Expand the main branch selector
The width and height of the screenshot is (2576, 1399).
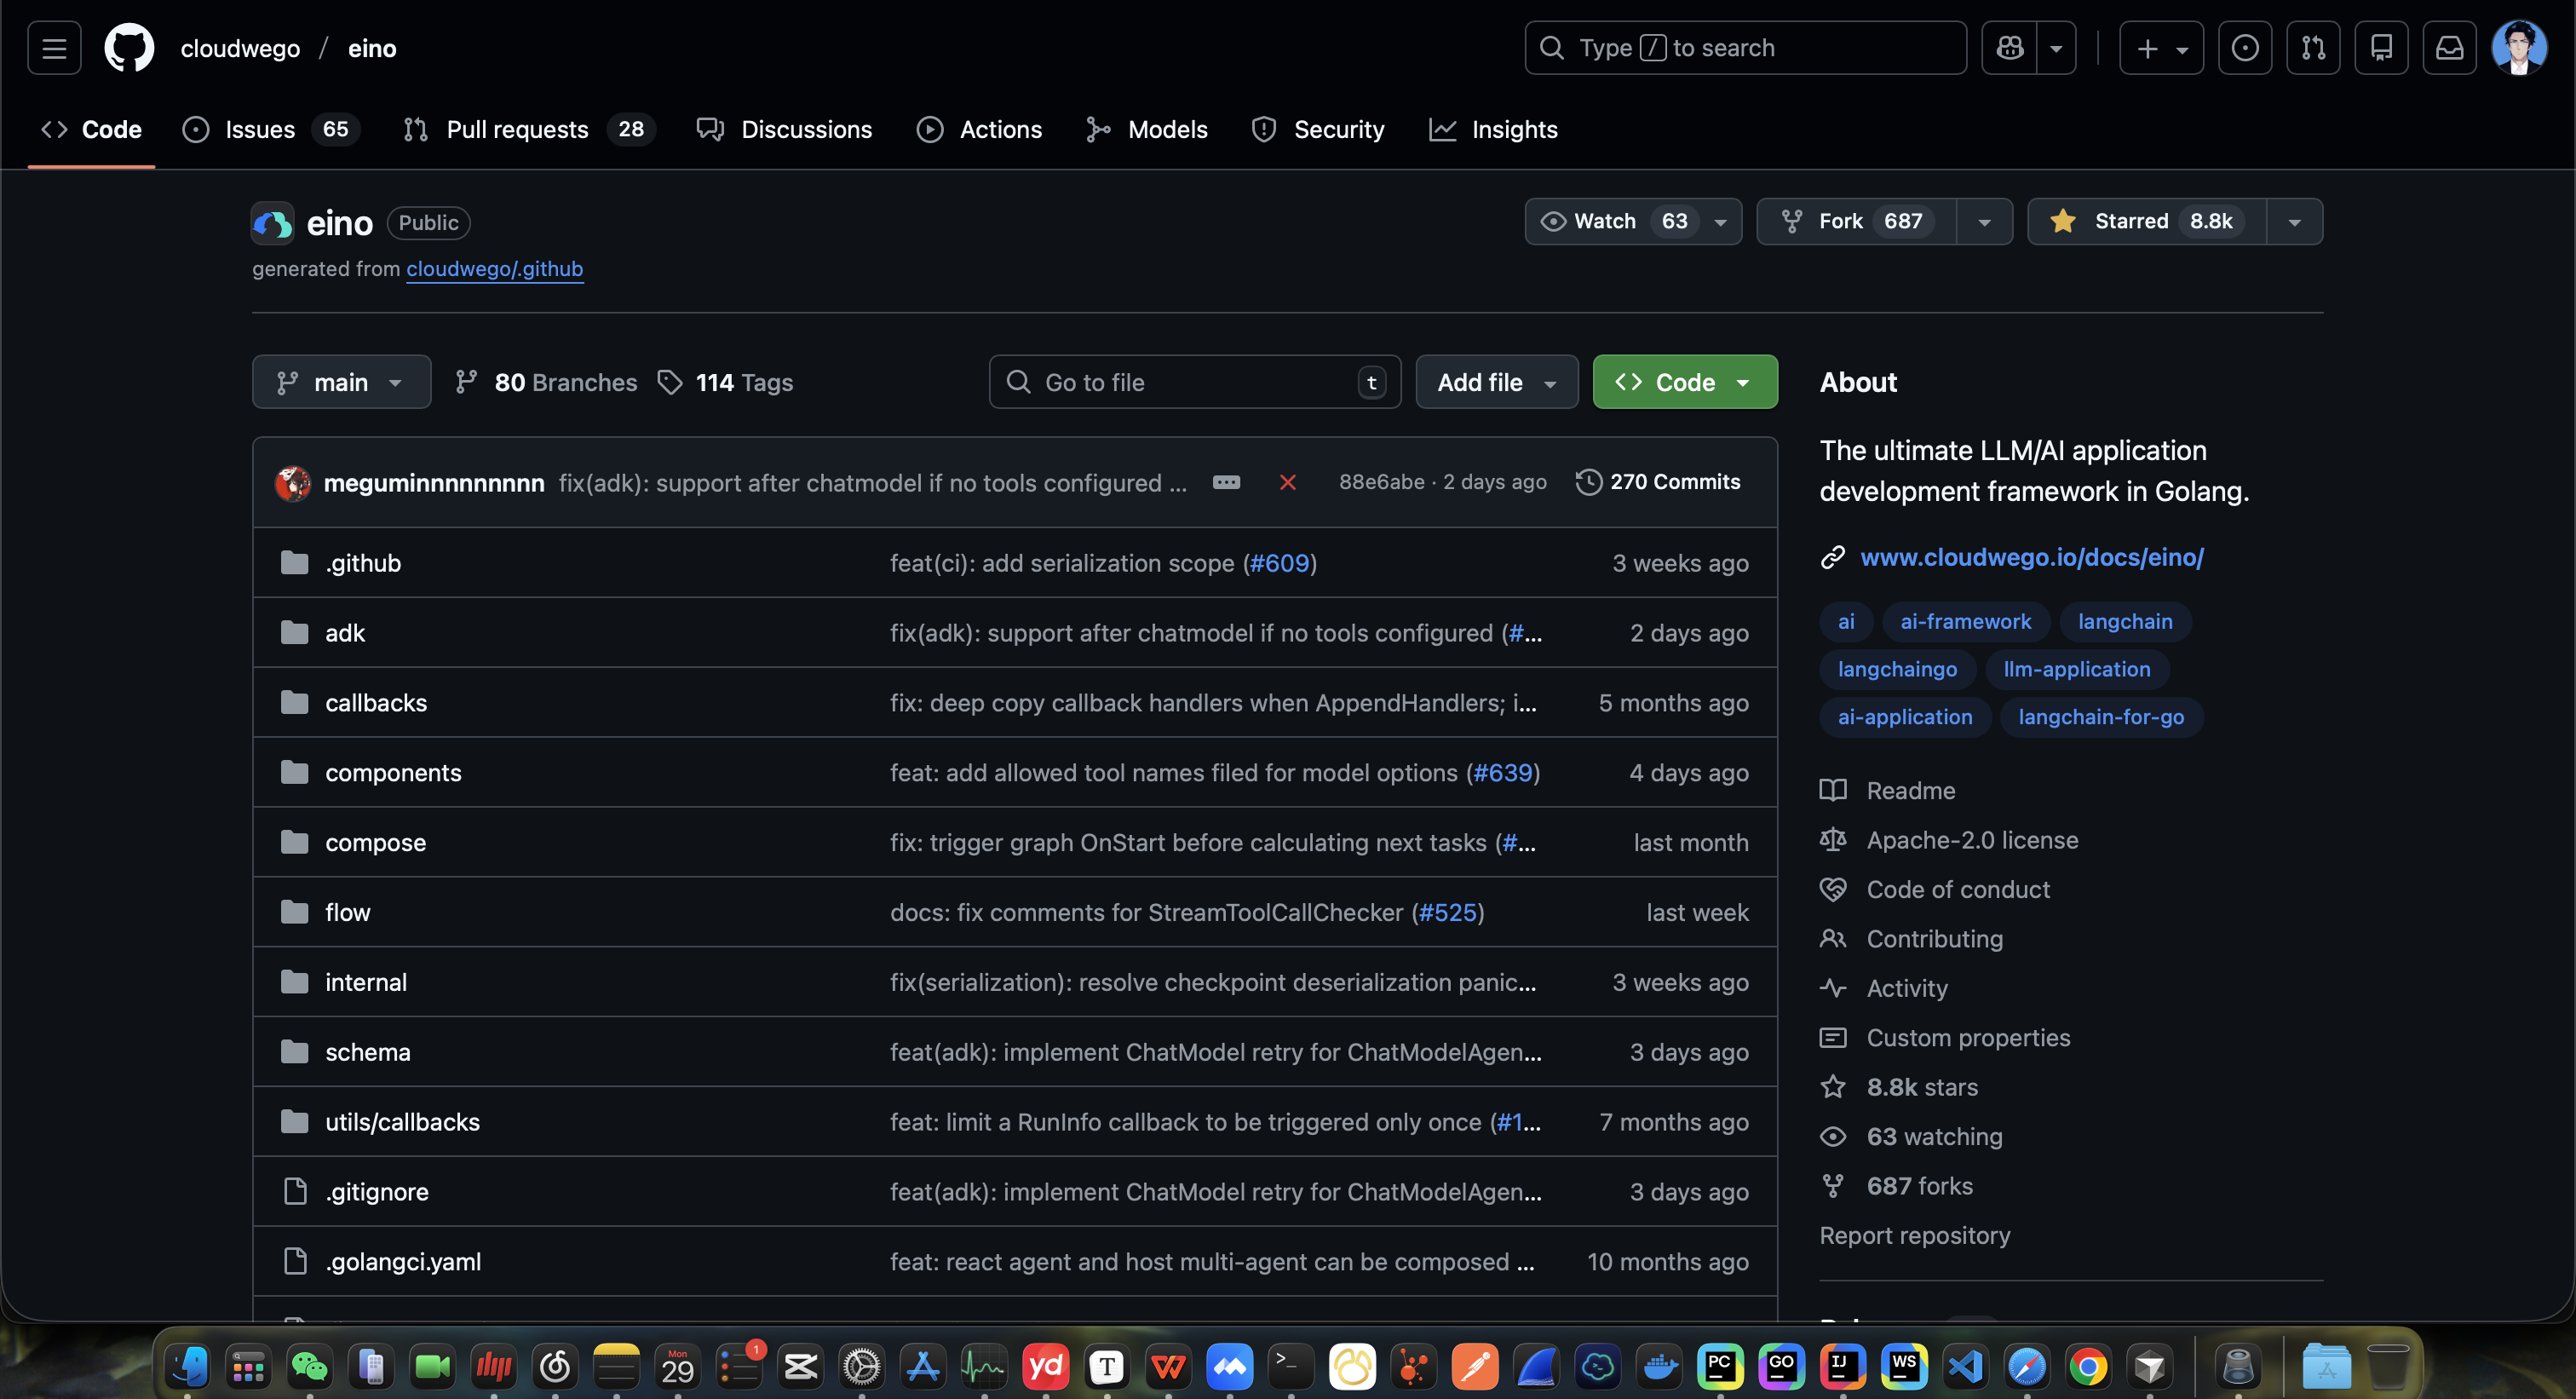(x=341, y=382)
